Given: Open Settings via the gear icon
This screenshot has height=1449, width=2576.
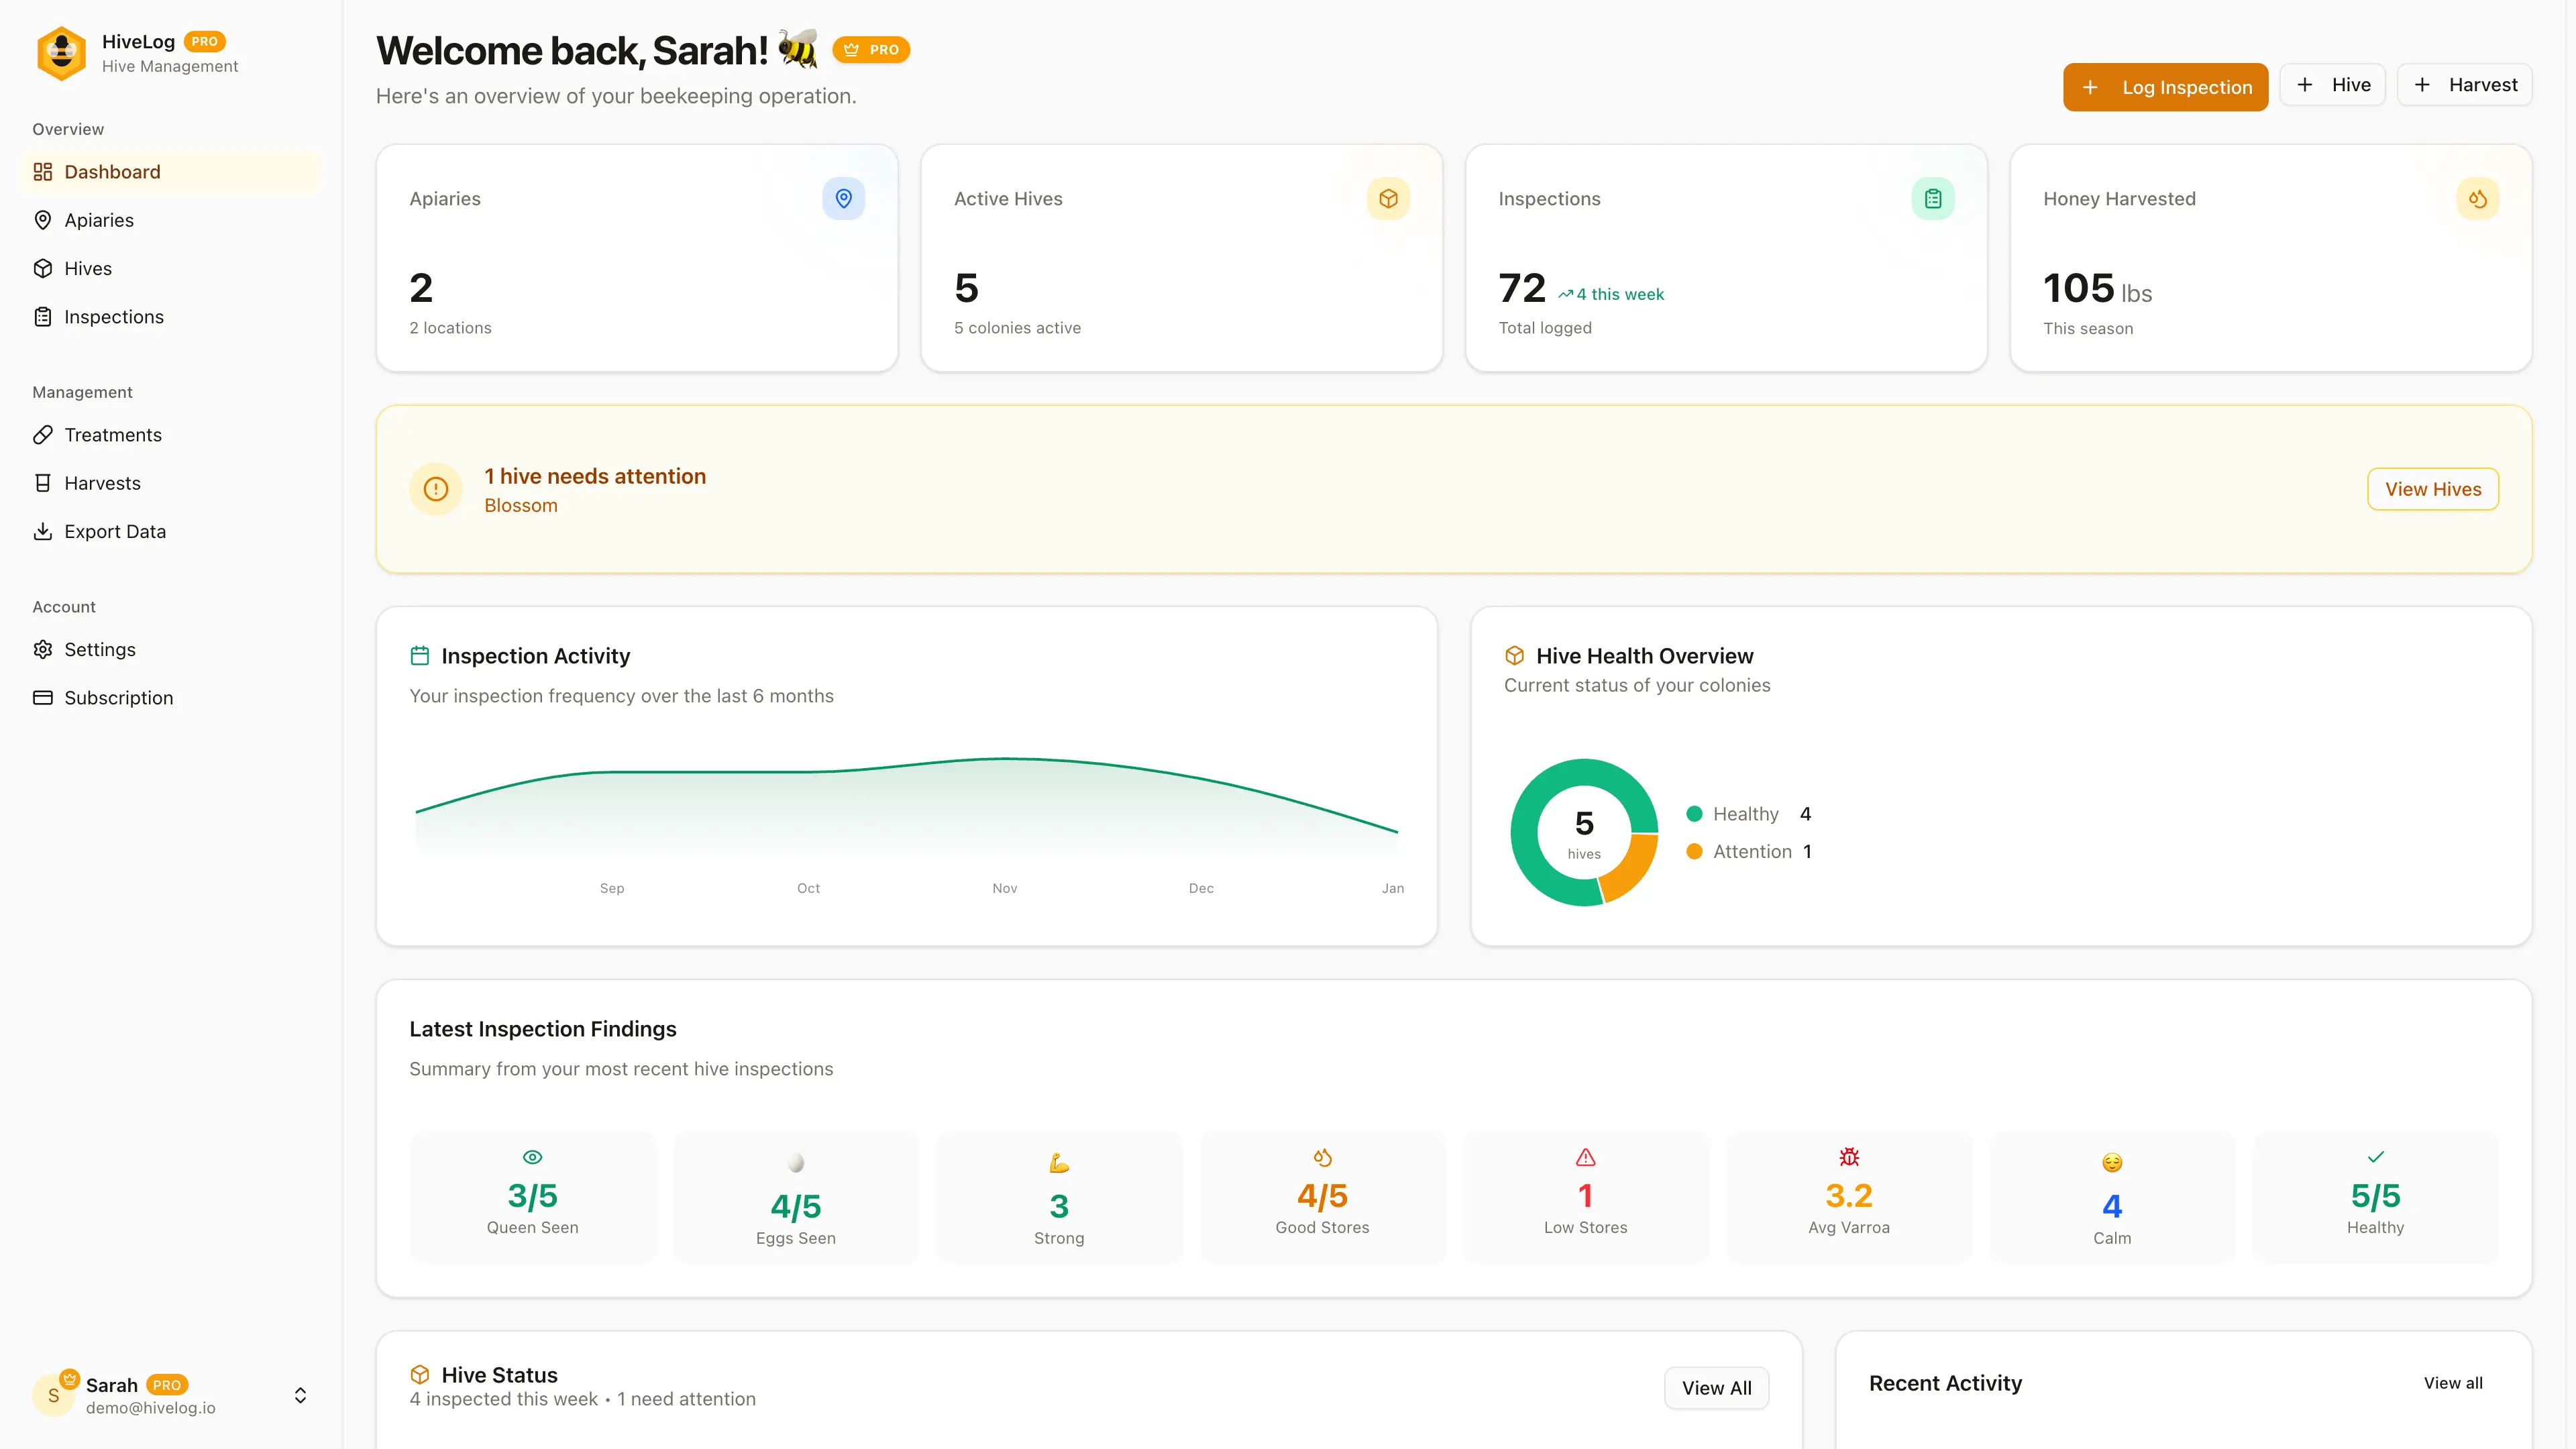Looking at the screenshot, I should pyautogui.click(x=43, y=649).
